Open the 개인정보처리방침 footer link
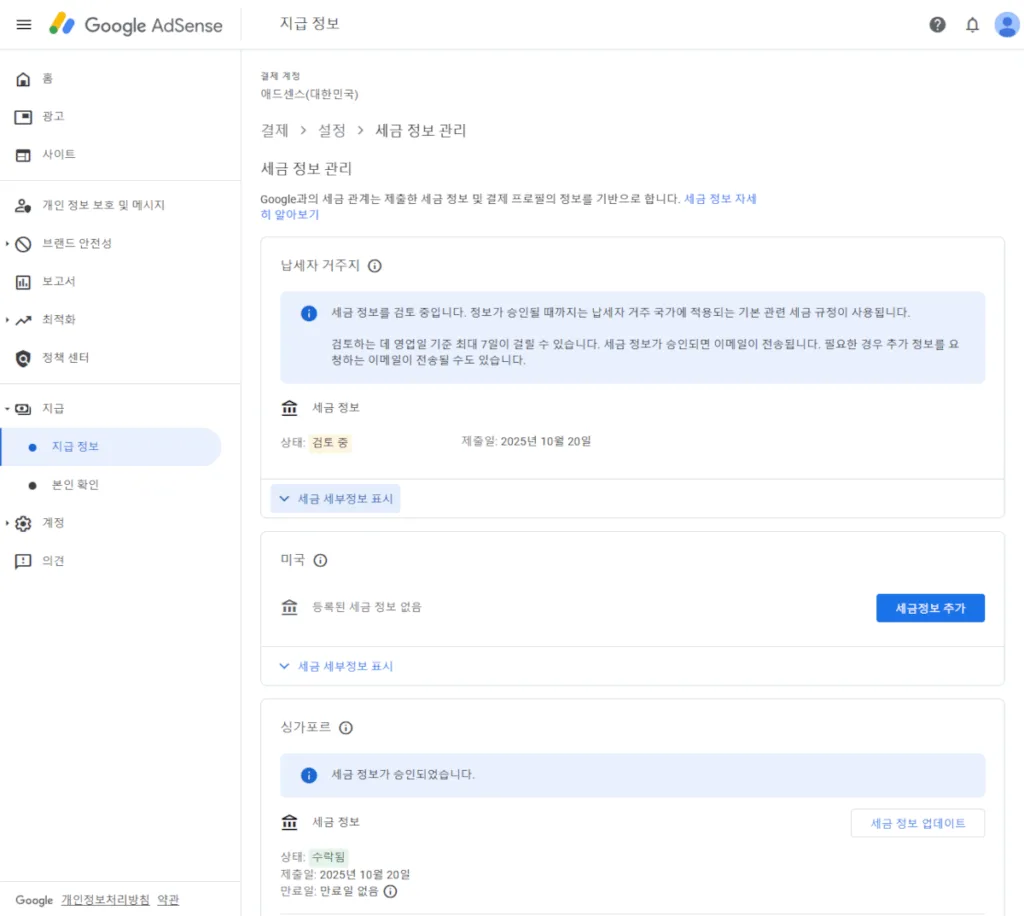The image size is (1024, 916). (105, 900)
